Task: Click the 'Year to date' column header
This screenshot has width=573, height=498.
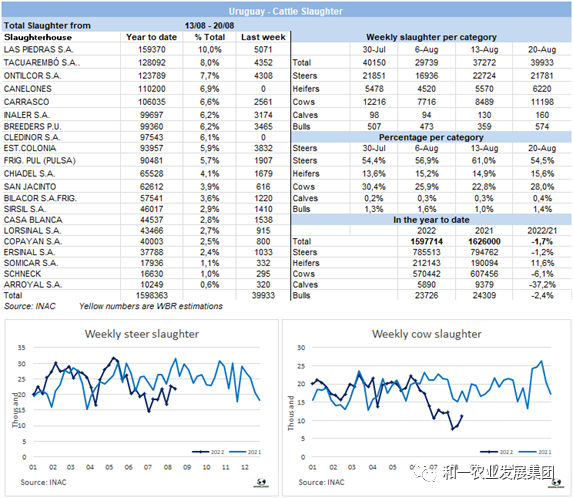Action: coord(151,37)
